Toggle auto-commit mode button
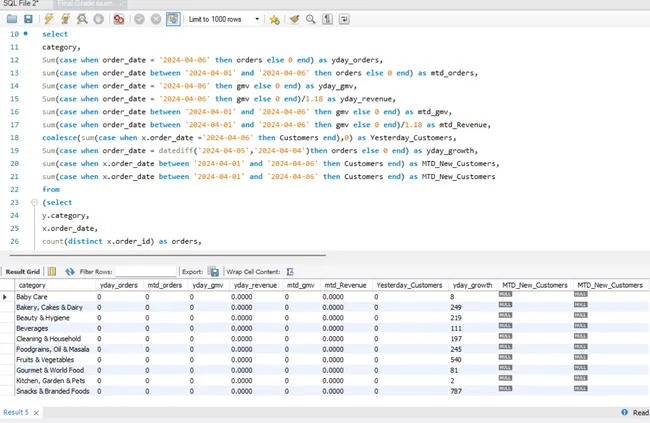Image resolution: width=650 pixels, height=423 pixels. [x=173, y=19]
